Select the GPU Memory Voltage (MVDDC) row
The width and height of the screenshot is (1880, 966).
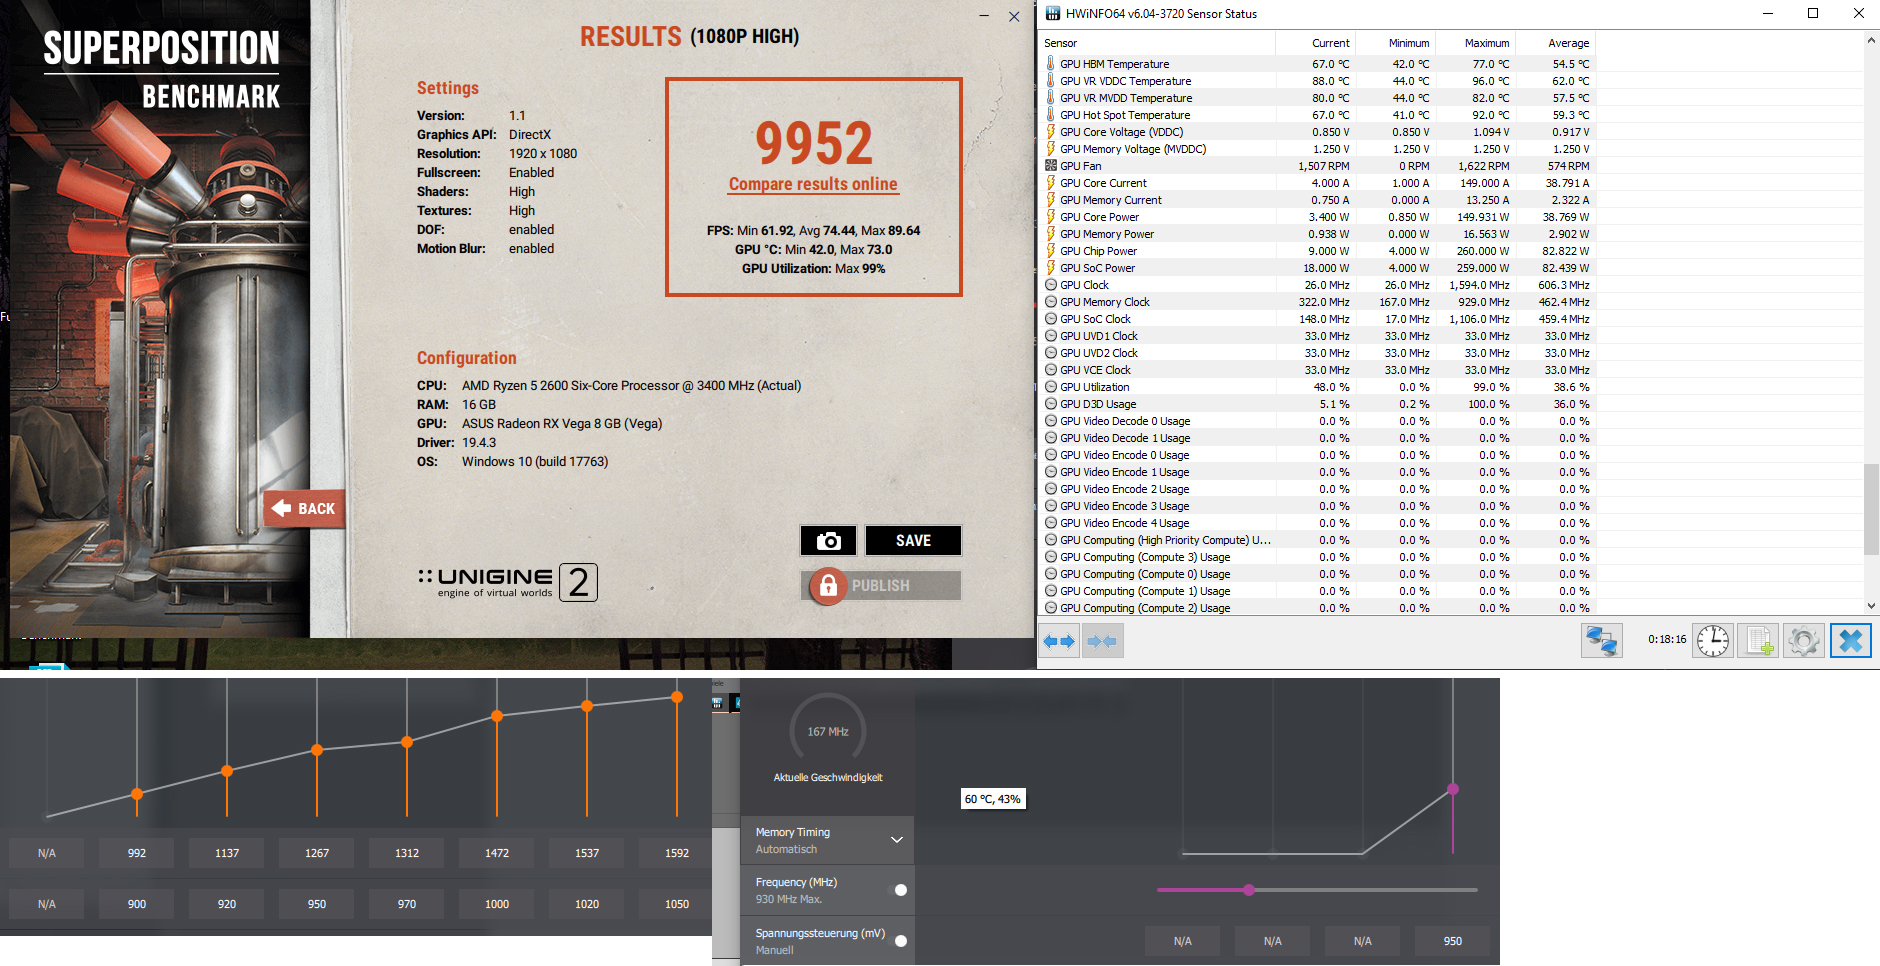1317,149
